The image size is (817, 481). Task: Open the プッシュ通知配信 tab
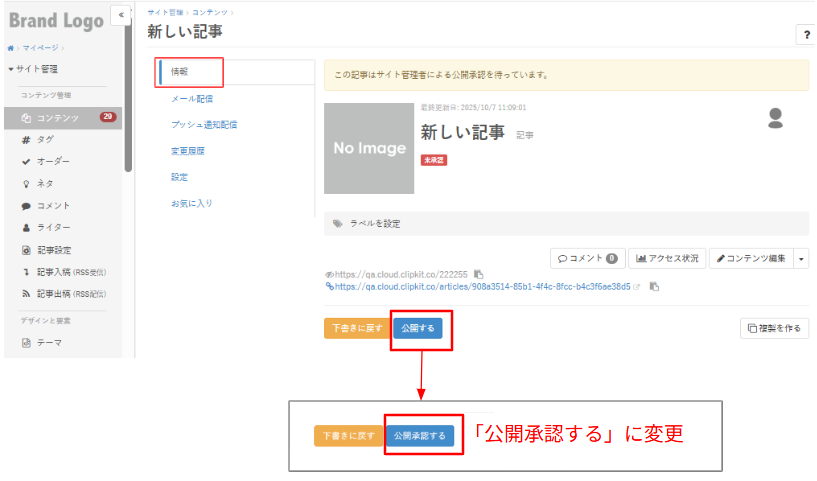pos(204,125)
